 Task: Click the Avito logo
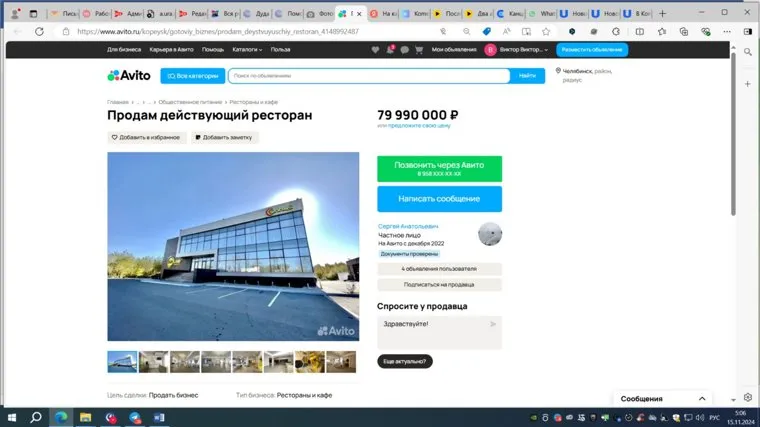(x=129, y=75)
